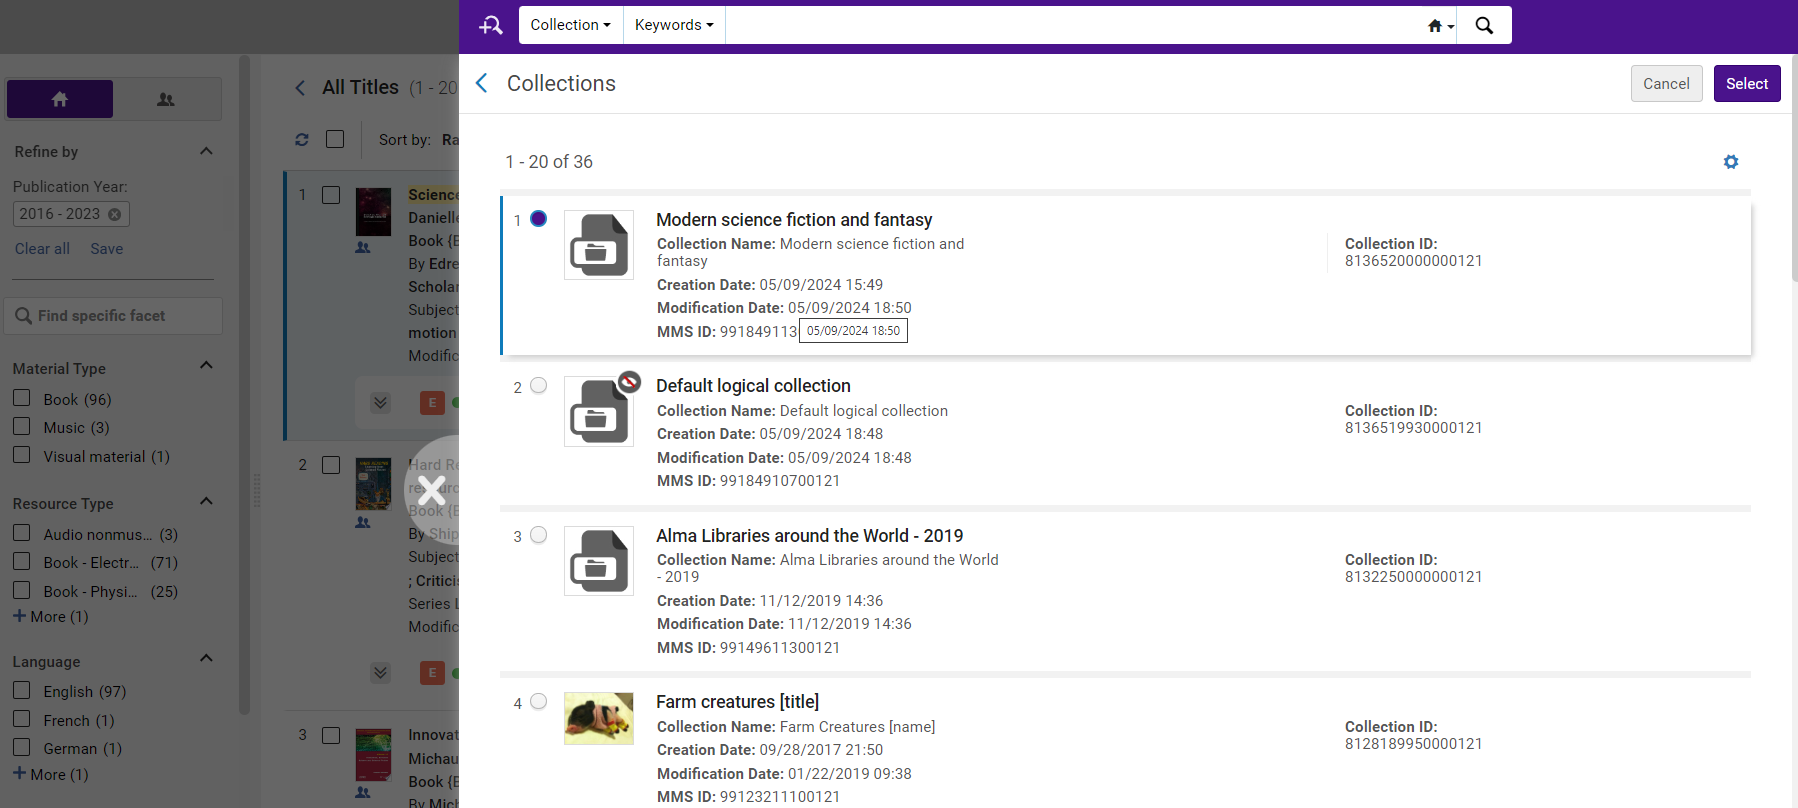Save the current facet selection

point(107,249)
